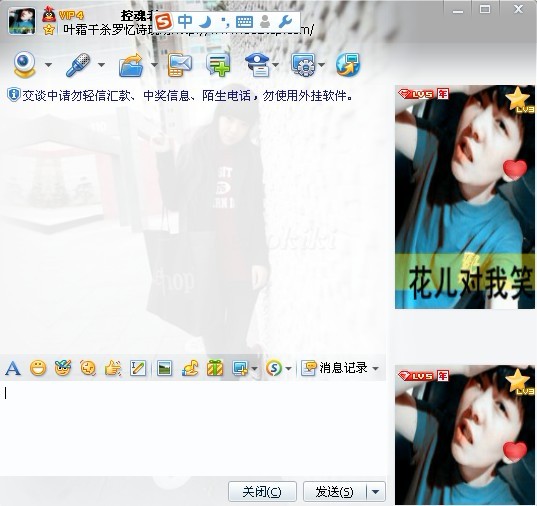Start a video call with webcam icon
The image size is (537, 506).
point(25,64)
